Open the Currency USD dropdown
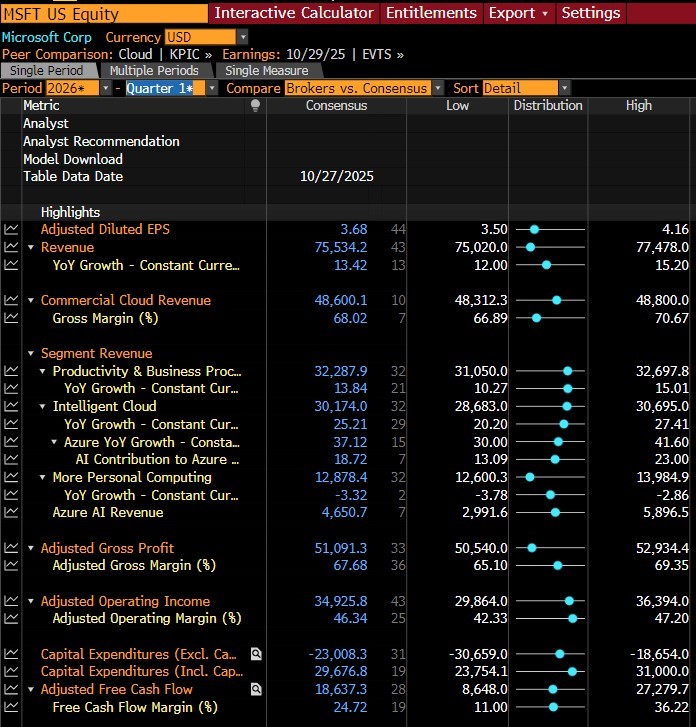Screen dimensions: 696x727 point(243,37)
